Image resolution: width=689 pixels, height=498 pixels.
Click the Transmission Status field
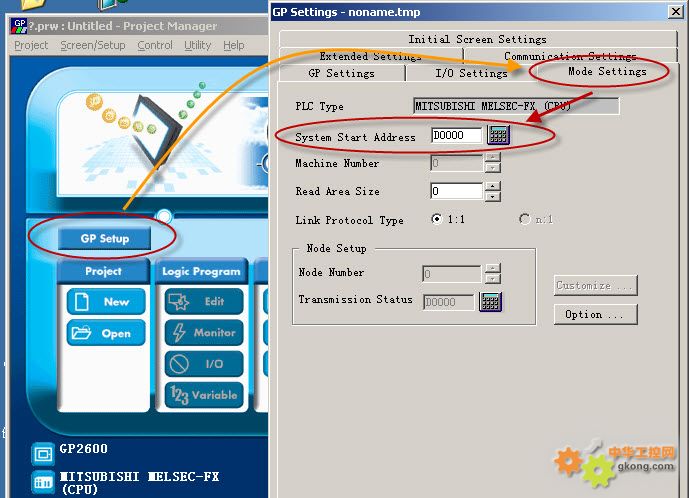coord(449,302)
